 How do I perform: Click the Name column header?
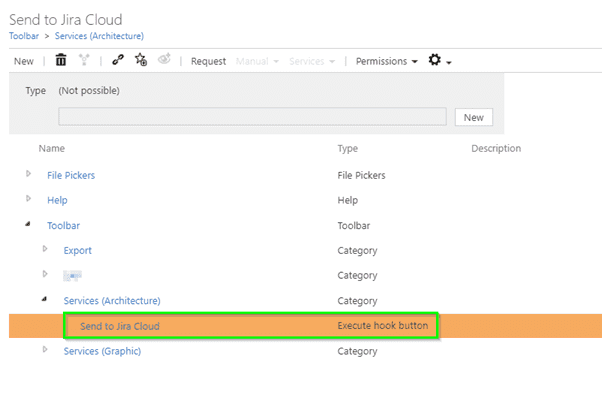[51, 149]
